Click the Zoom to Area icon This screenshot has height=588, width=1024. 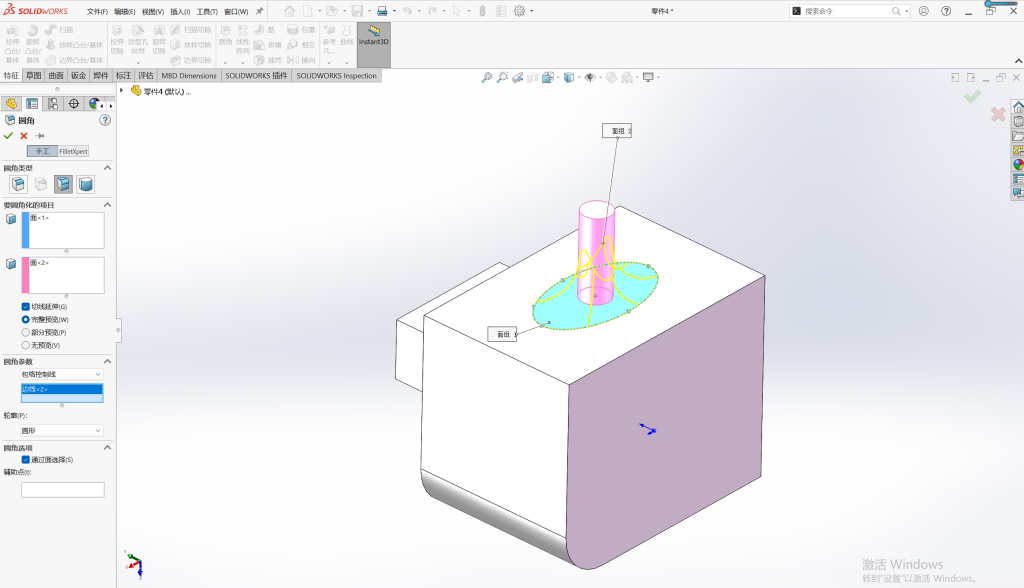[x=502, y=78]
